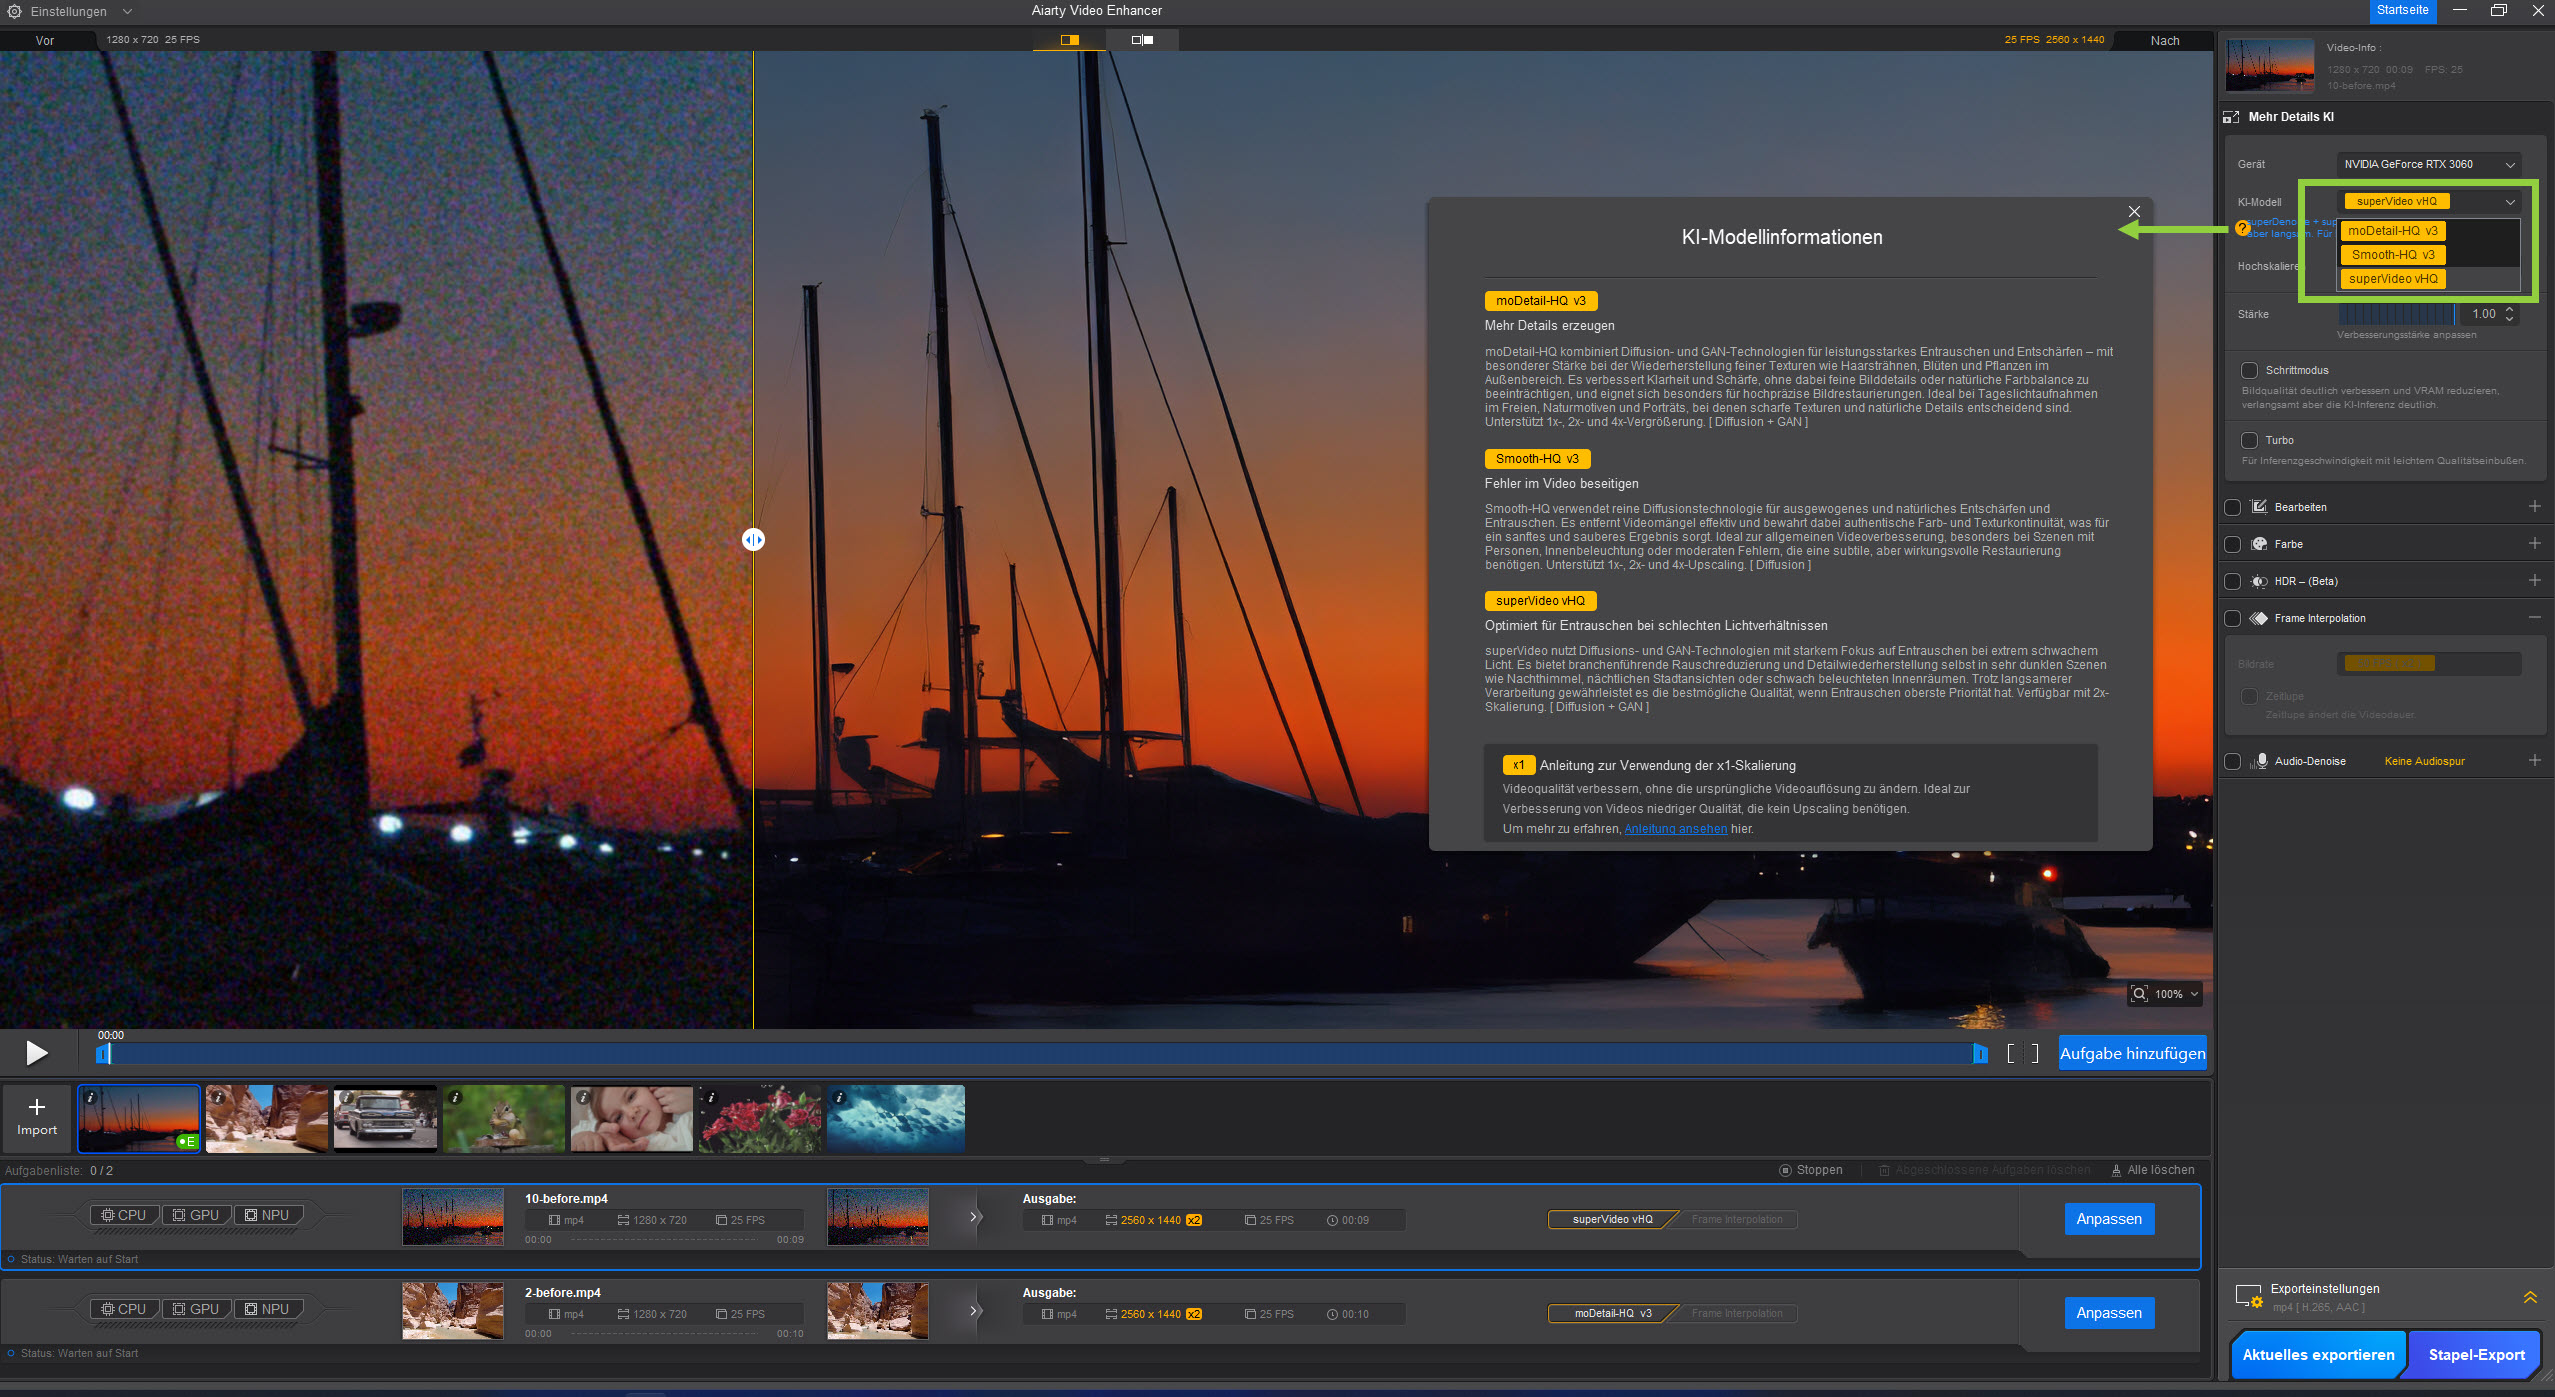Enable the Schrittmodus checkbox

click(2250, 370)
